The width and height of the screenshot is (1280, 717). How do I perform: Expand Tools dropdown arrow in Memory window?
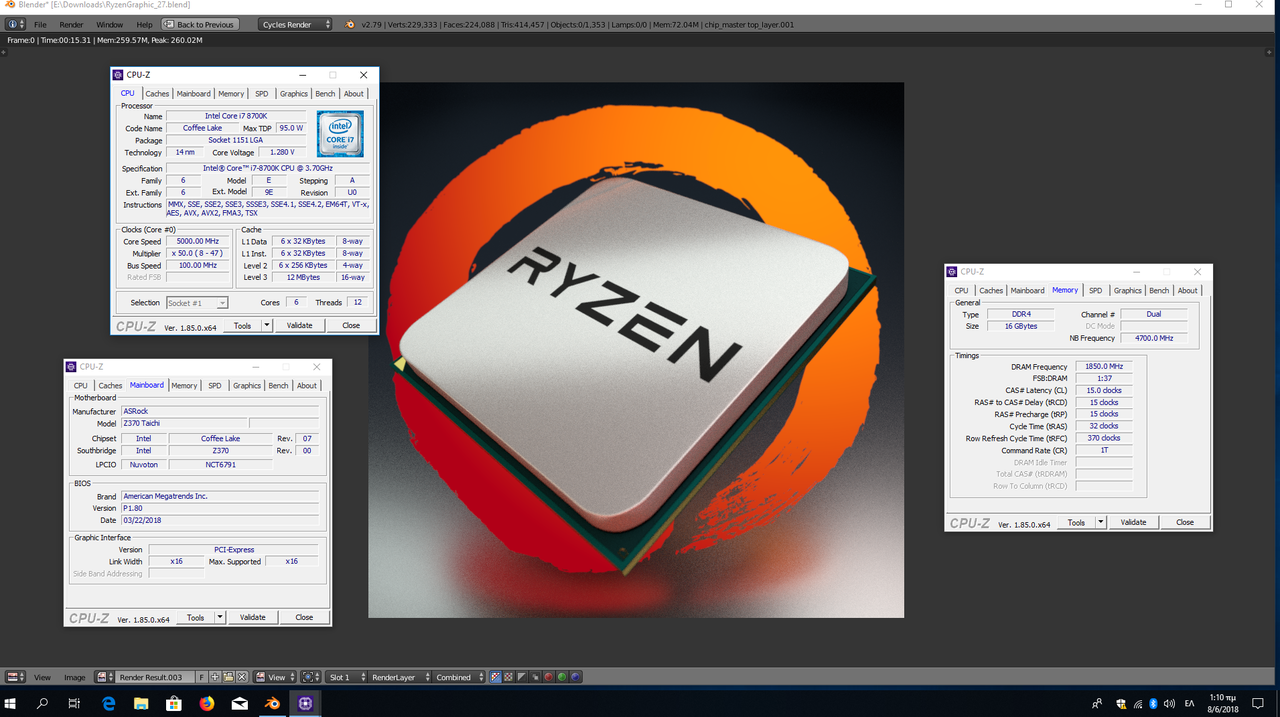(x=1101, y=522)
